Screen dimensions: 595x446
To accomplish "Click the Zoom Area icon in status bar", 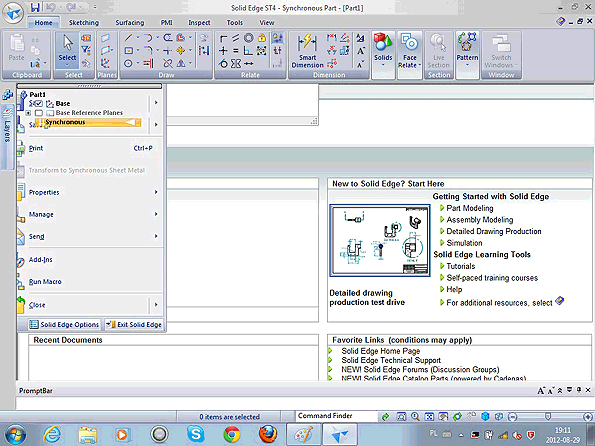I will click(401, 417).
